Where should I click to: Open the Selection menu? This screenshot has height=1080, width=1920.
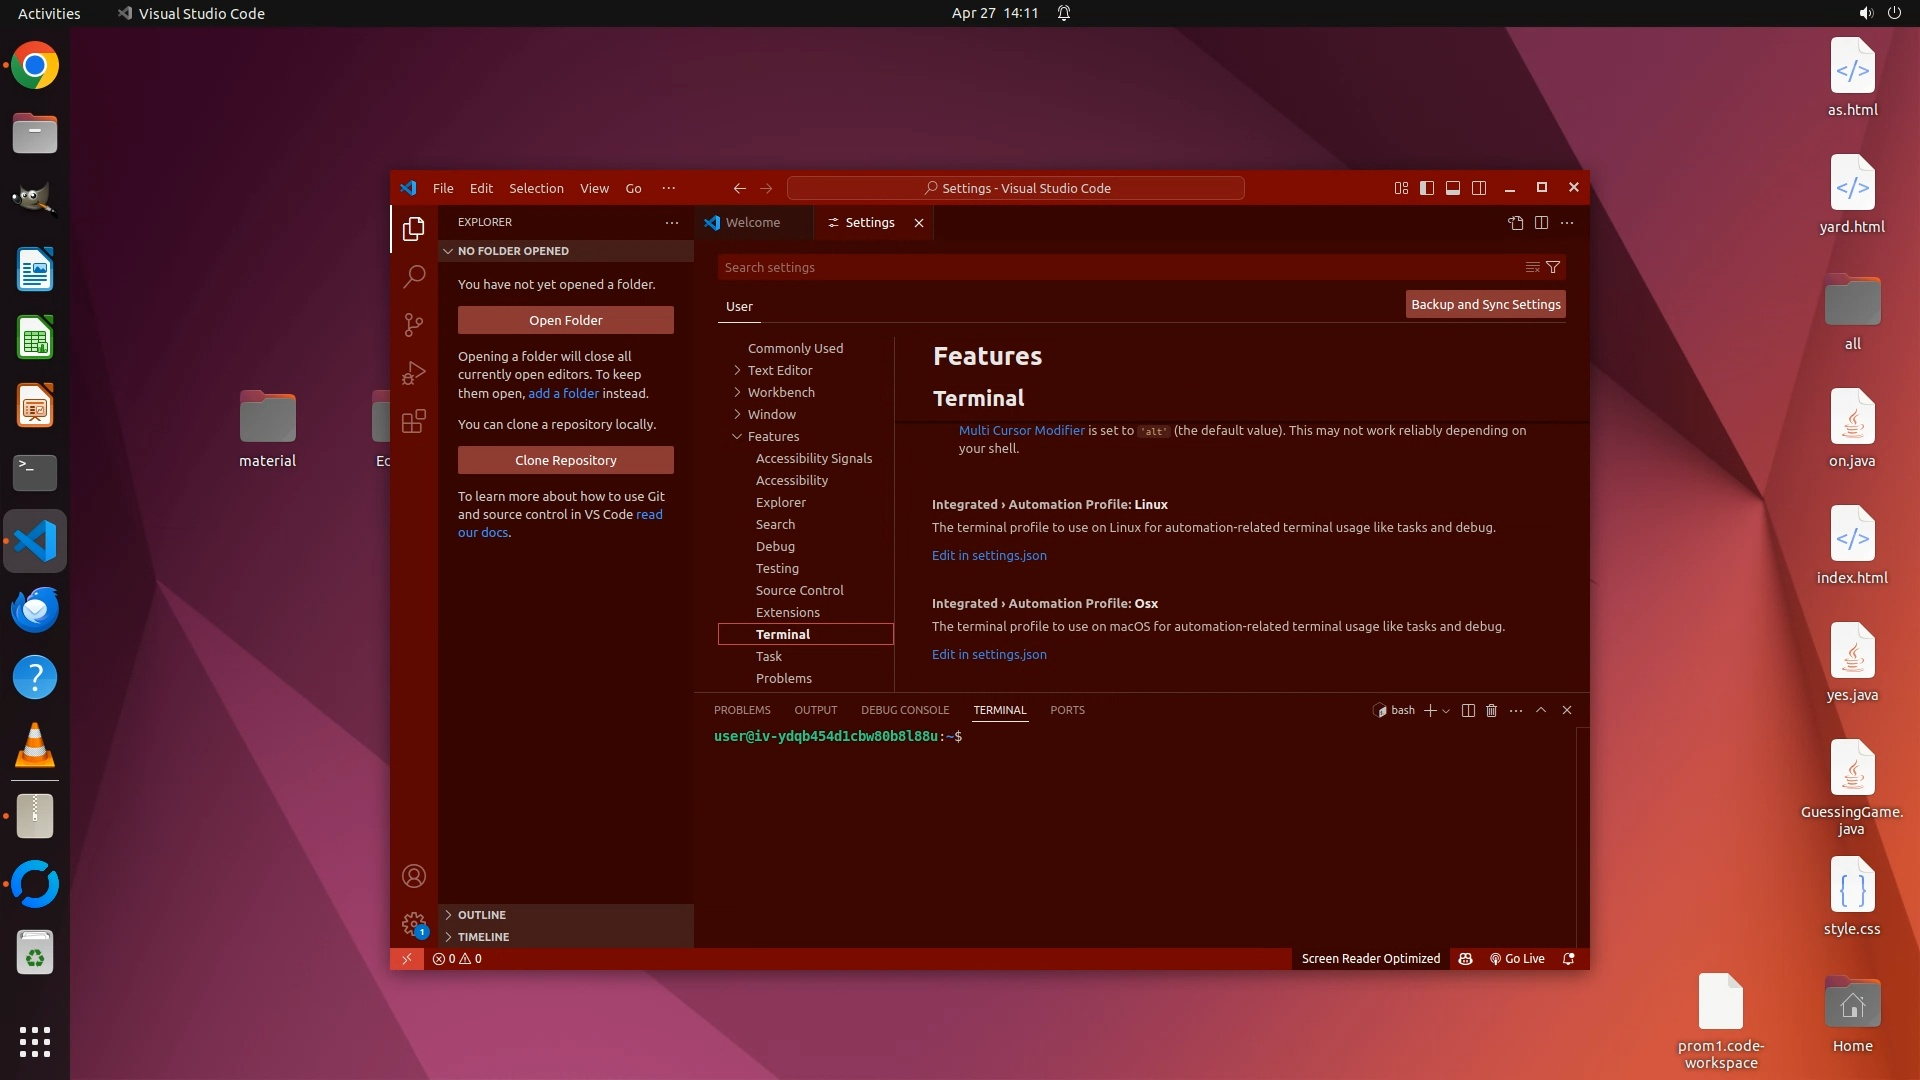point(536,188)
